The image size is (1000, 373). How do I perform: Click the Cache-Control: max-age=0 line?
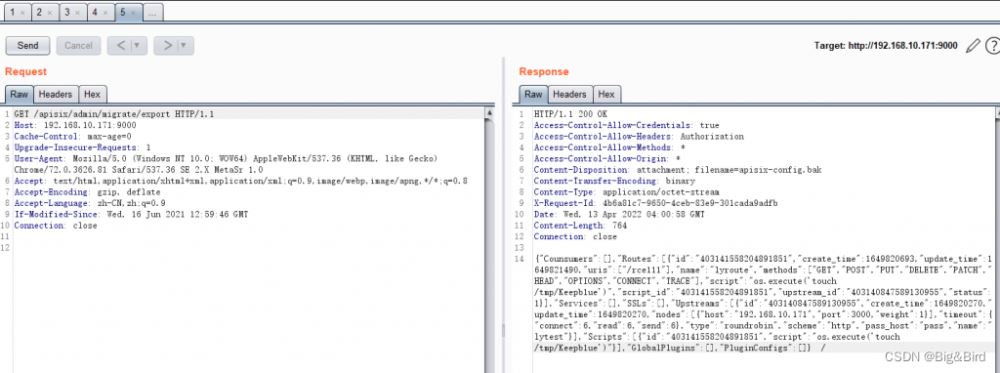click(x=73, y=136)
